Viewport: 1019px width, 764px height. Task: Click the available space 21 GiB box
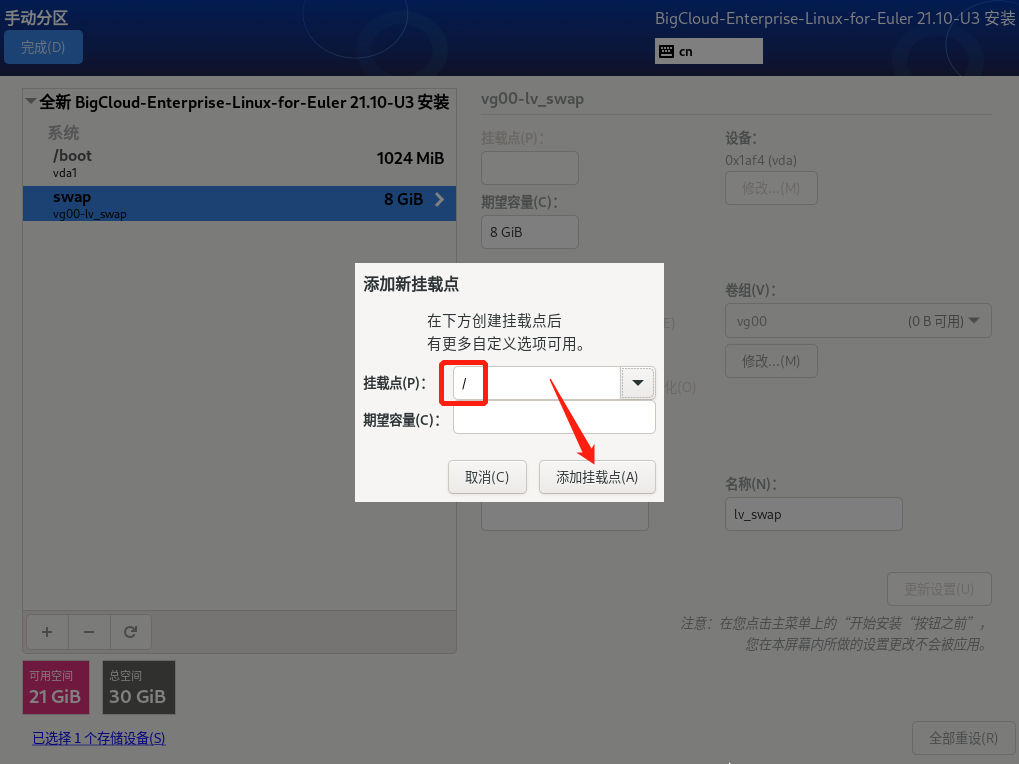pos(55,687)
